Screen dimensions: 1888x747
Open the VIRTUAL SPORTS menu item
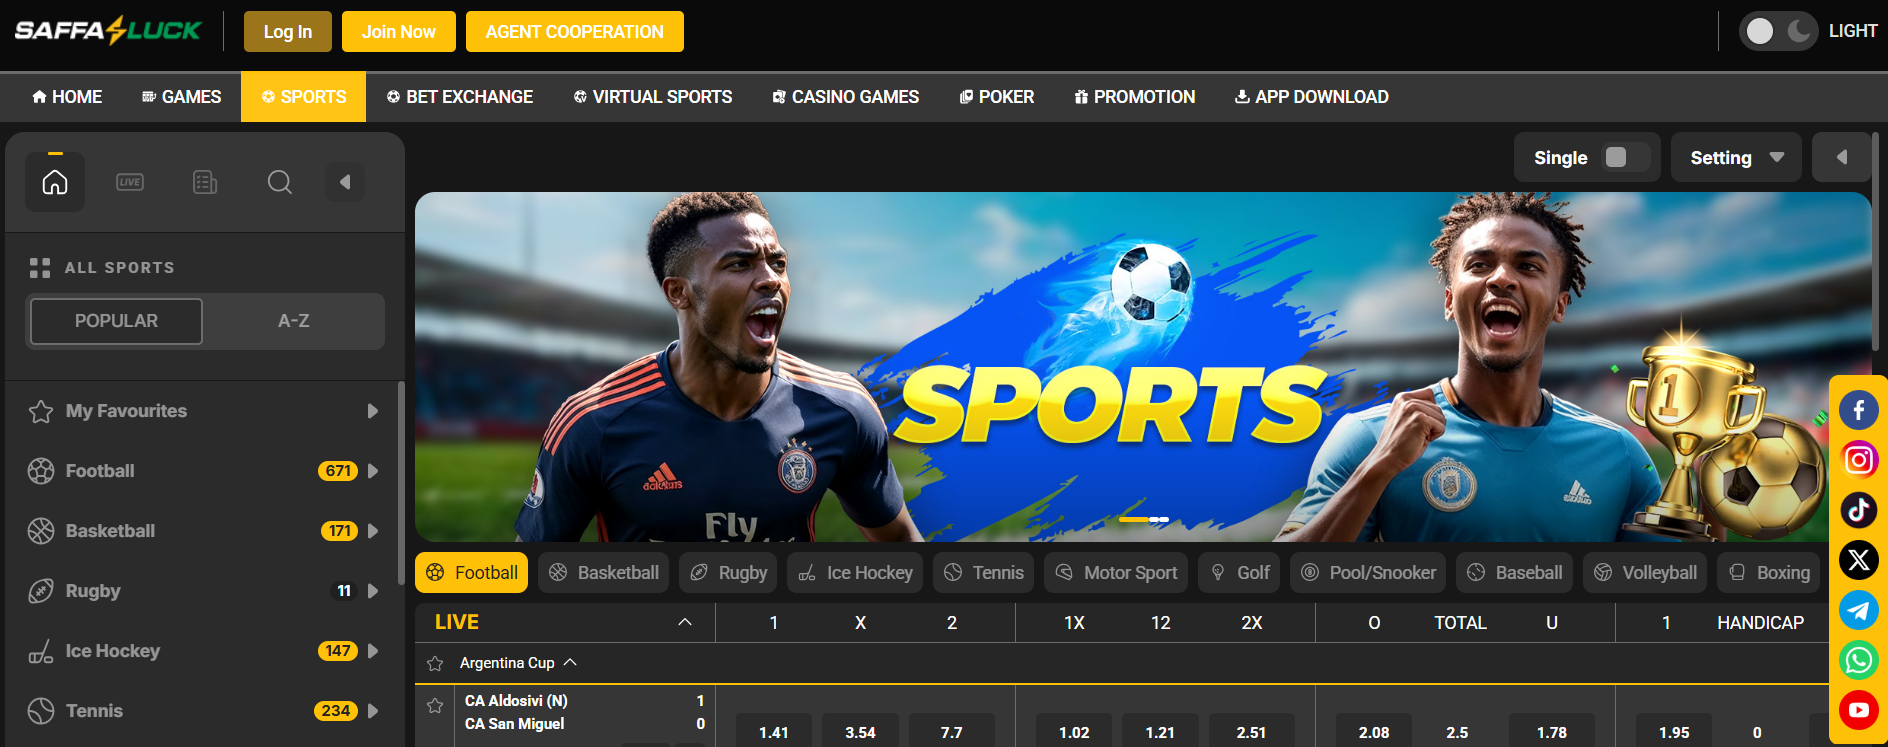(653, 97)
